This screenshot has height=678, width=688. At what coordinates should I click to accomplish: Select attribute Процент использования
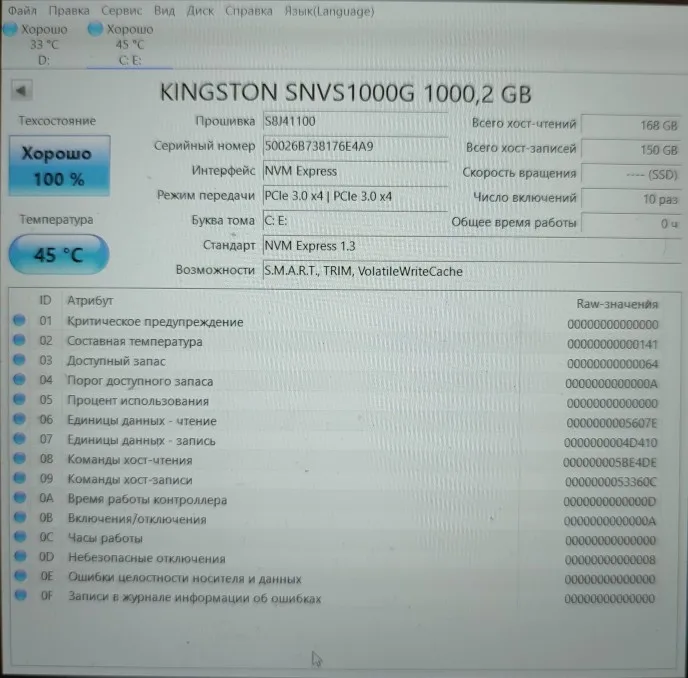(138, 401)
